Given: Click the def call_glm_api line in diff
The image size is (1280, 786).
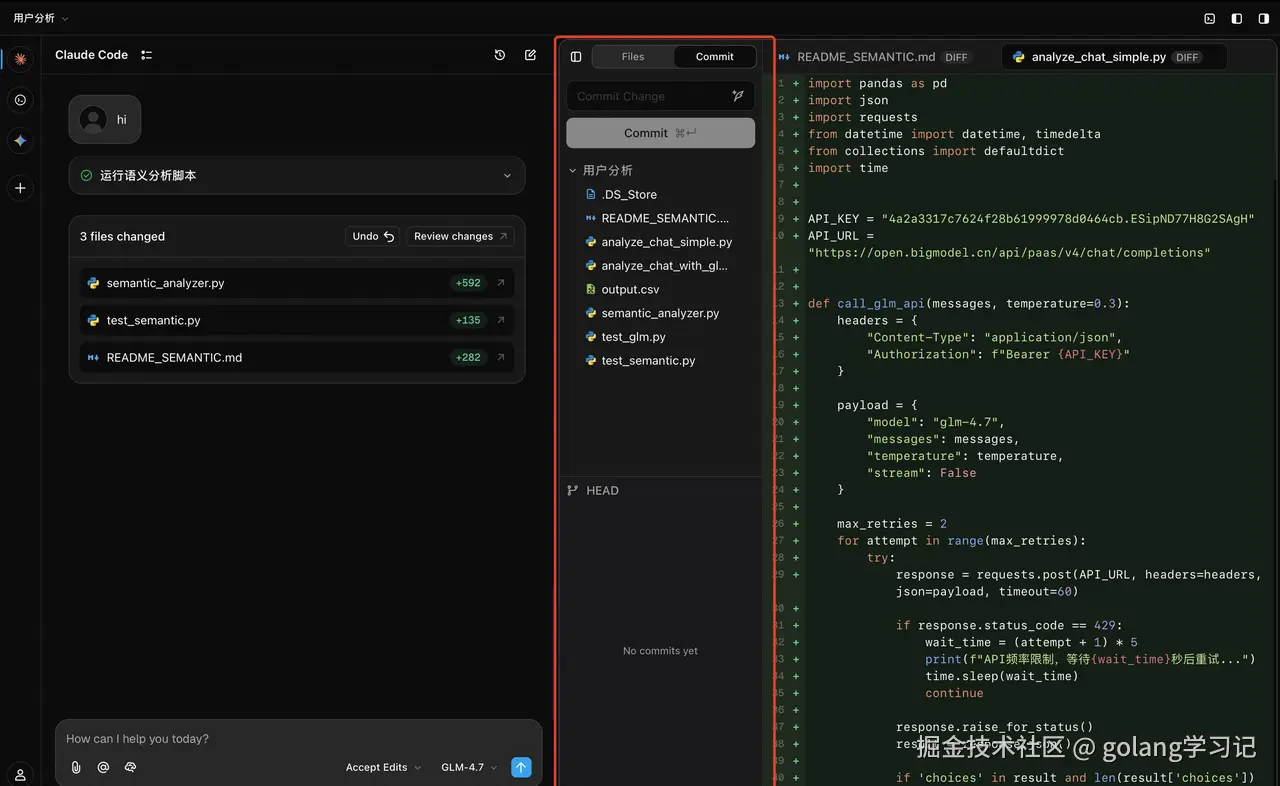Looking at the screenshot, I should pos(968,303).
